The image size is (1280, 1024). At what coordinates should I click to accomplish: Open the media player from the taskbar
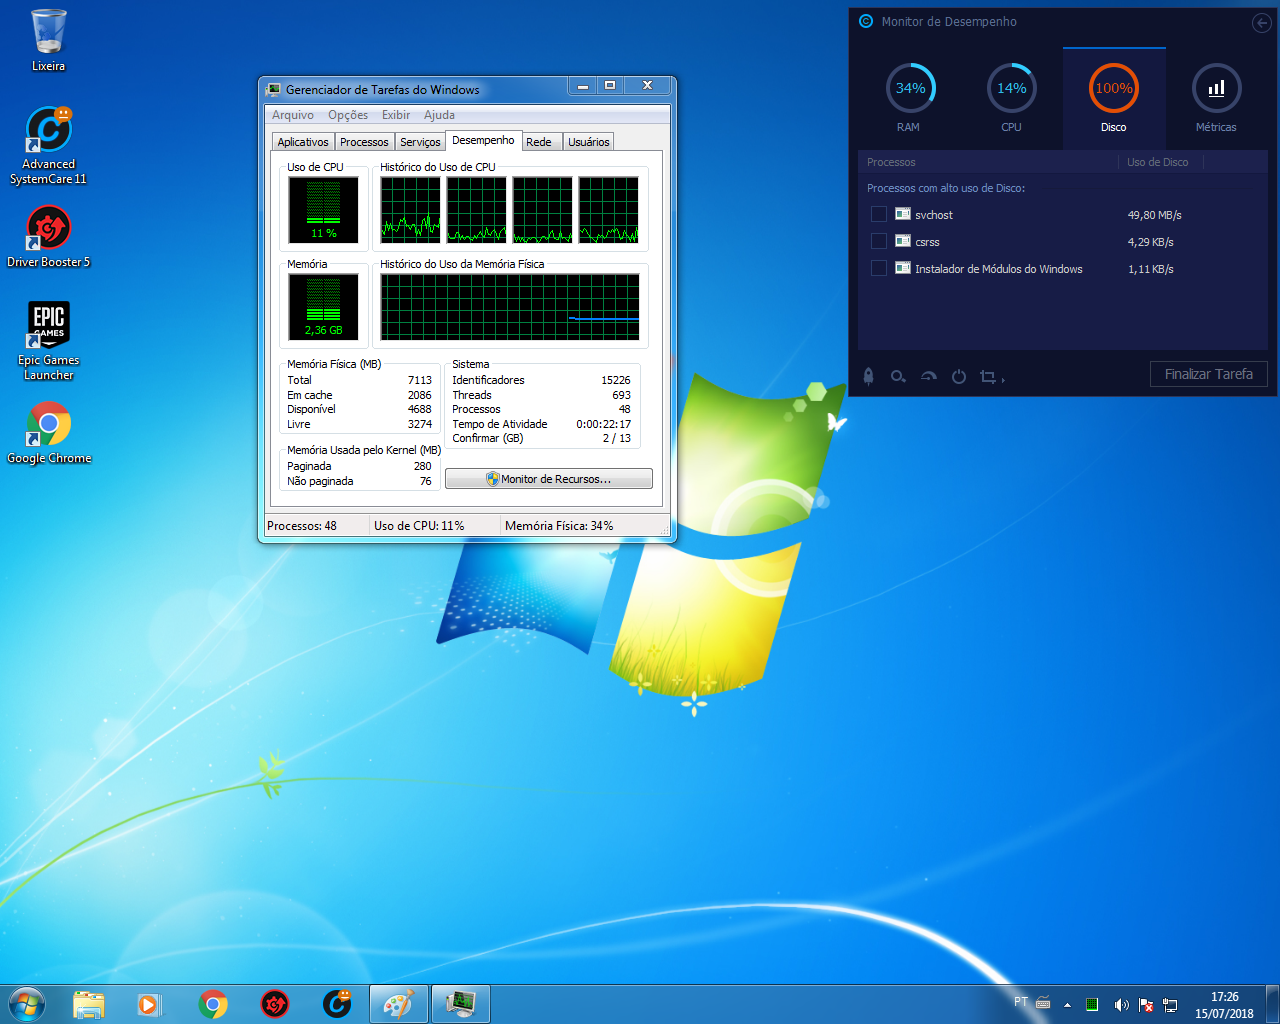pos(149,1004)
